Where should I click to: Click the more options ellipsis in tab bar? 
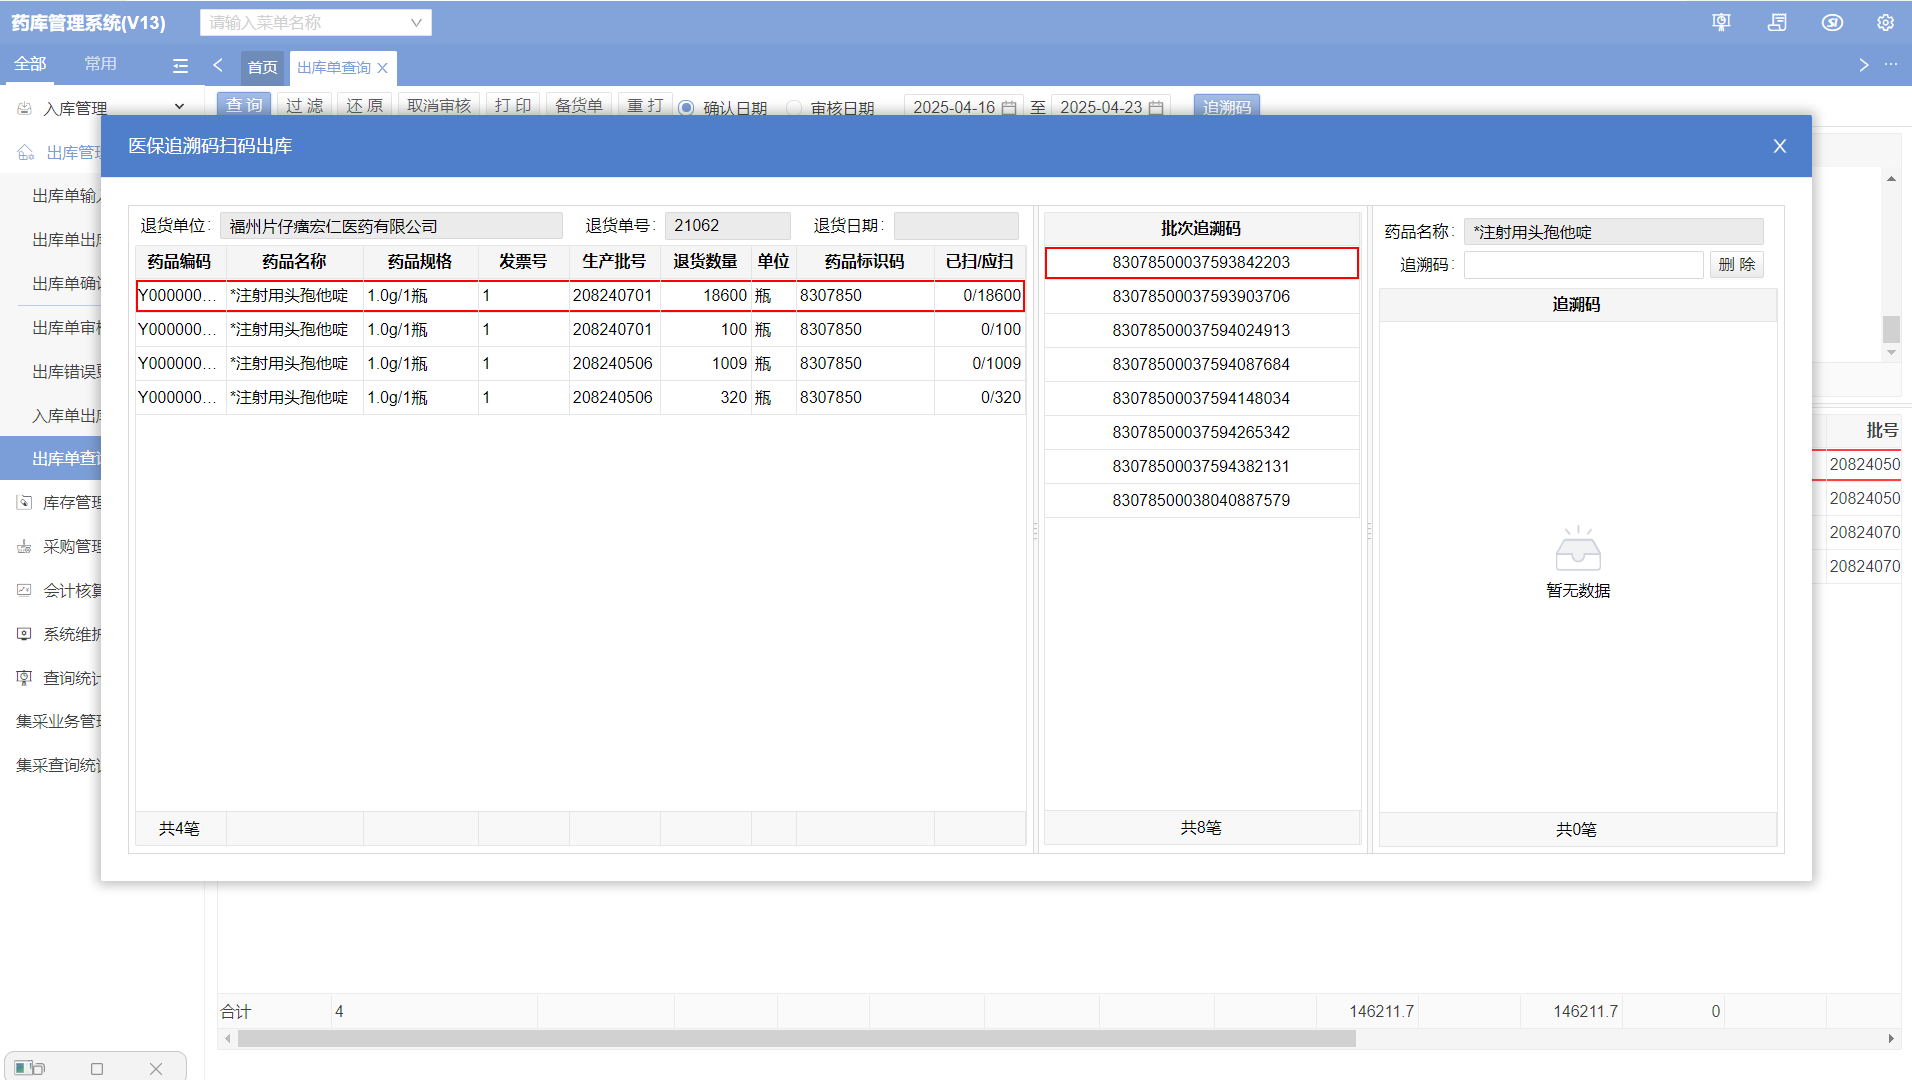[x=1891, y=64]
